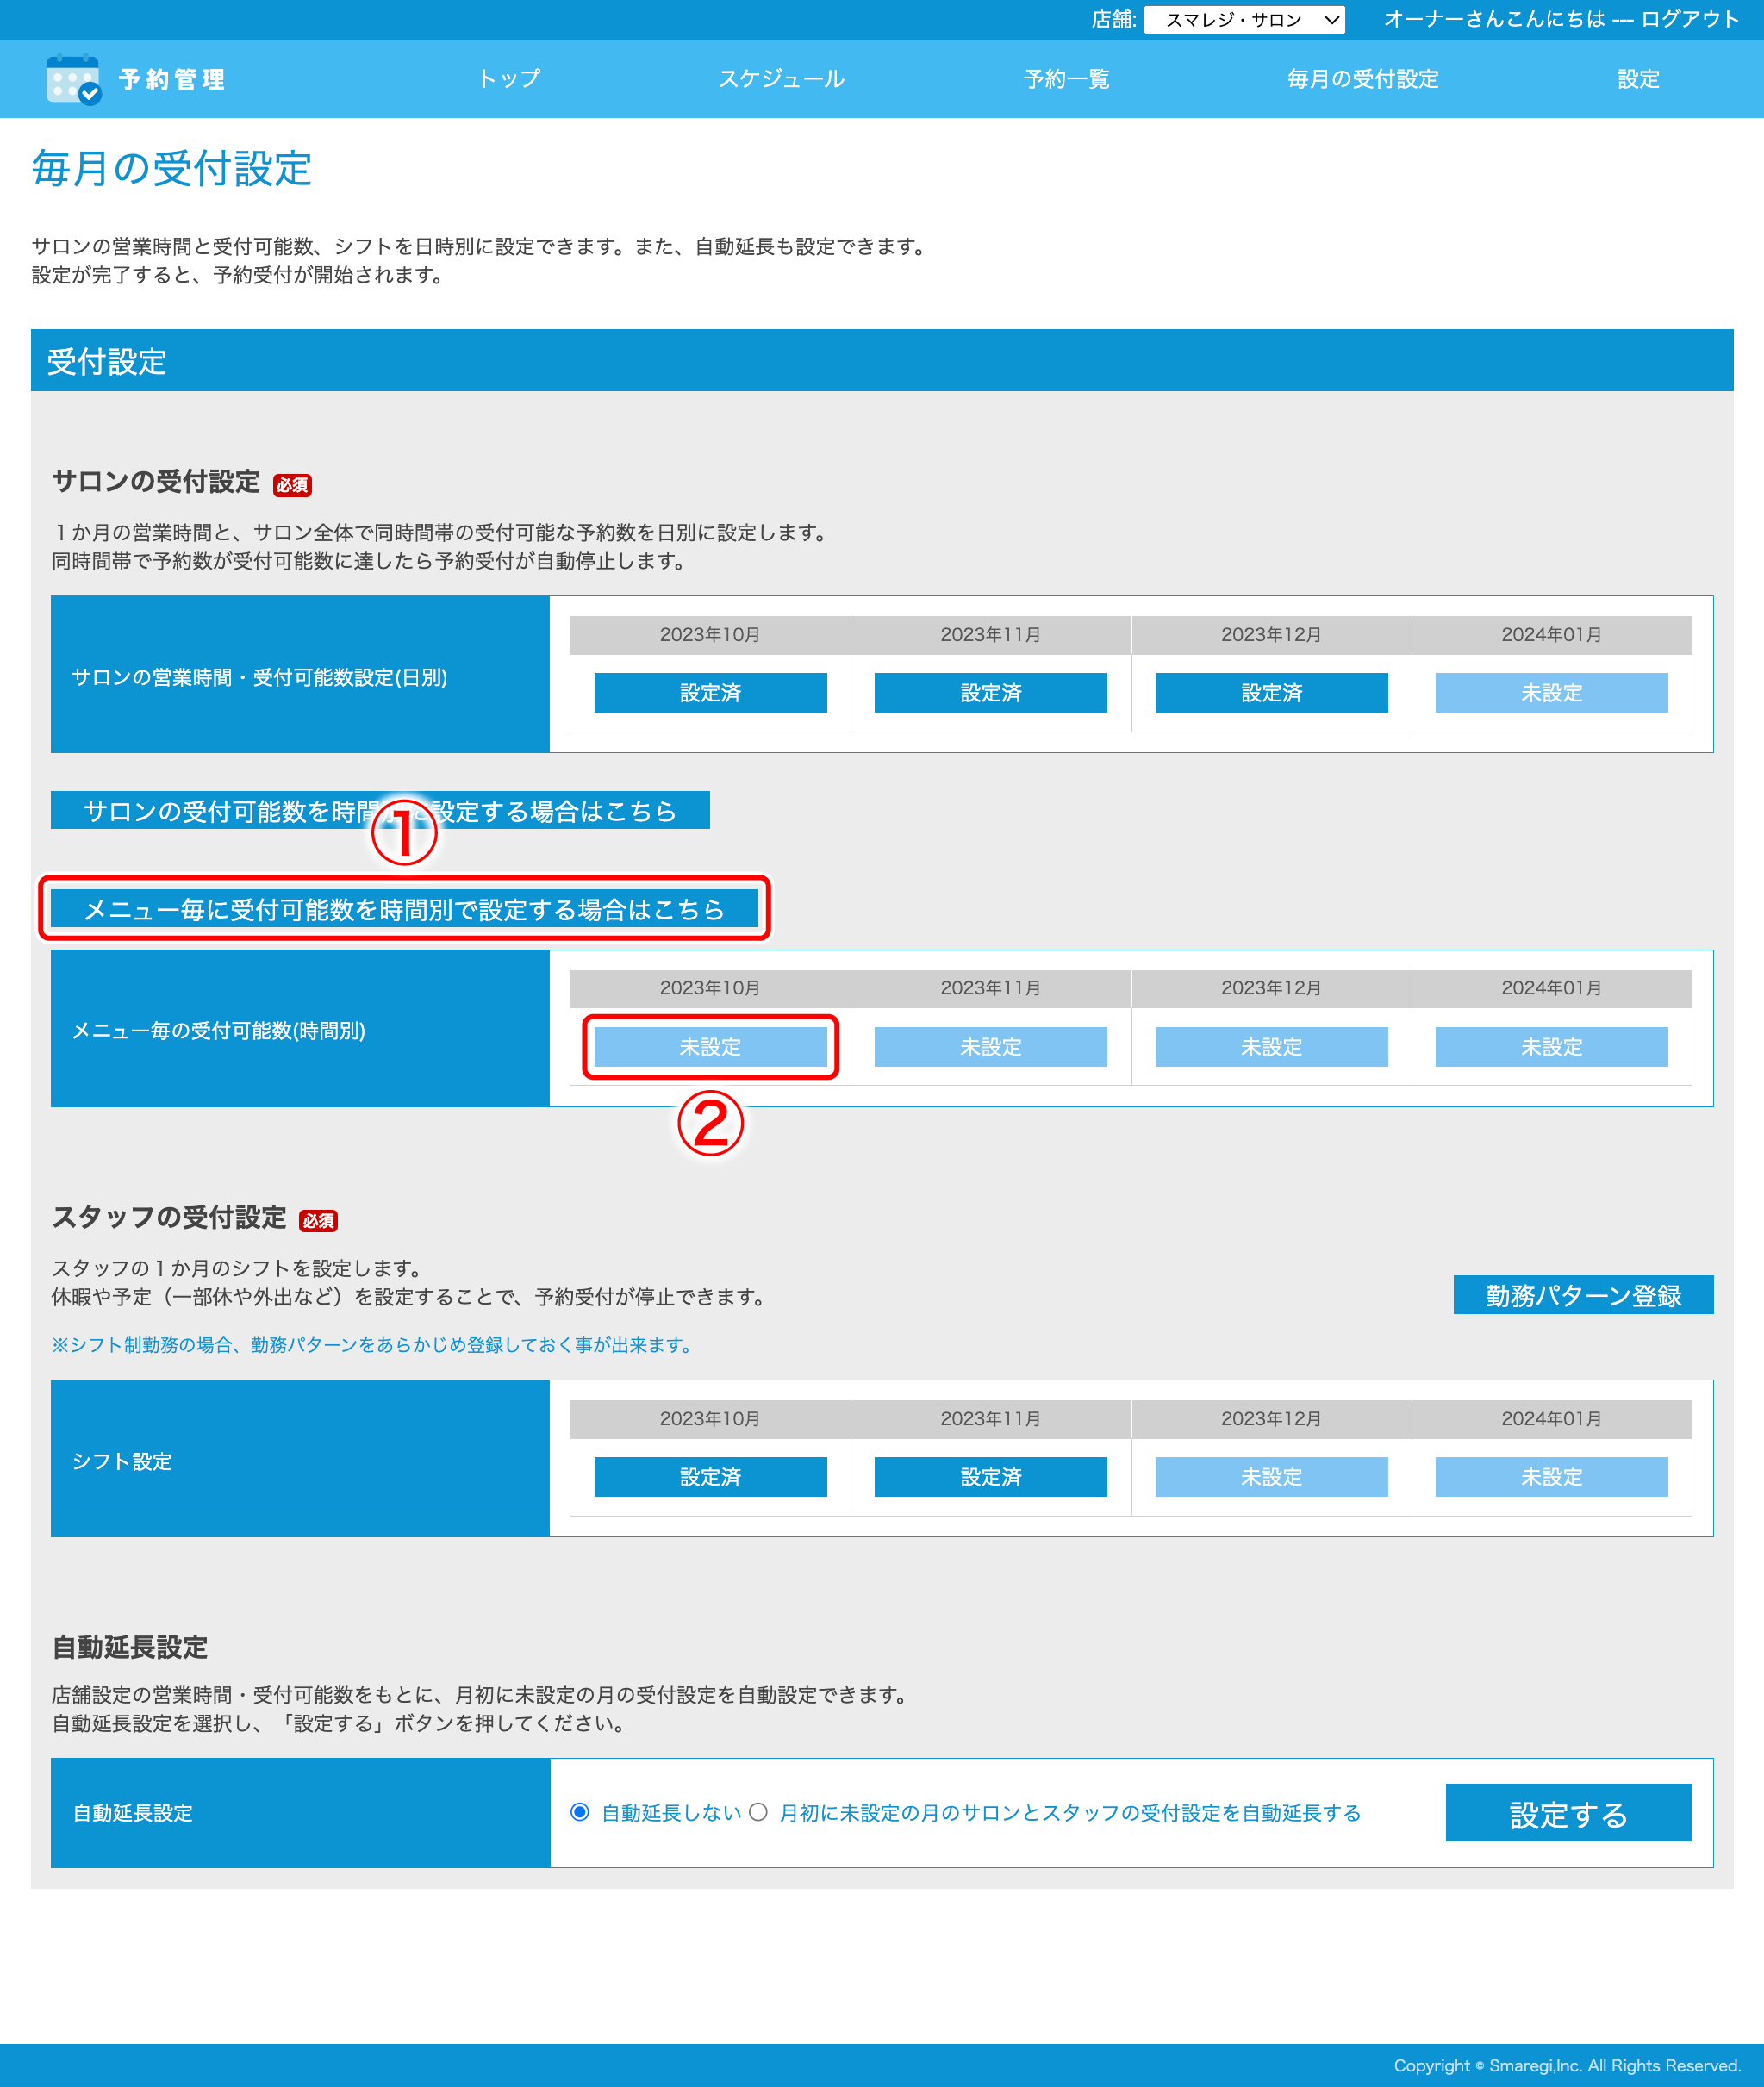The height and width of the screenshot is (2087, 1764).
Task: Select the 自動延長しない radio button
Action: click(580, 1812)
